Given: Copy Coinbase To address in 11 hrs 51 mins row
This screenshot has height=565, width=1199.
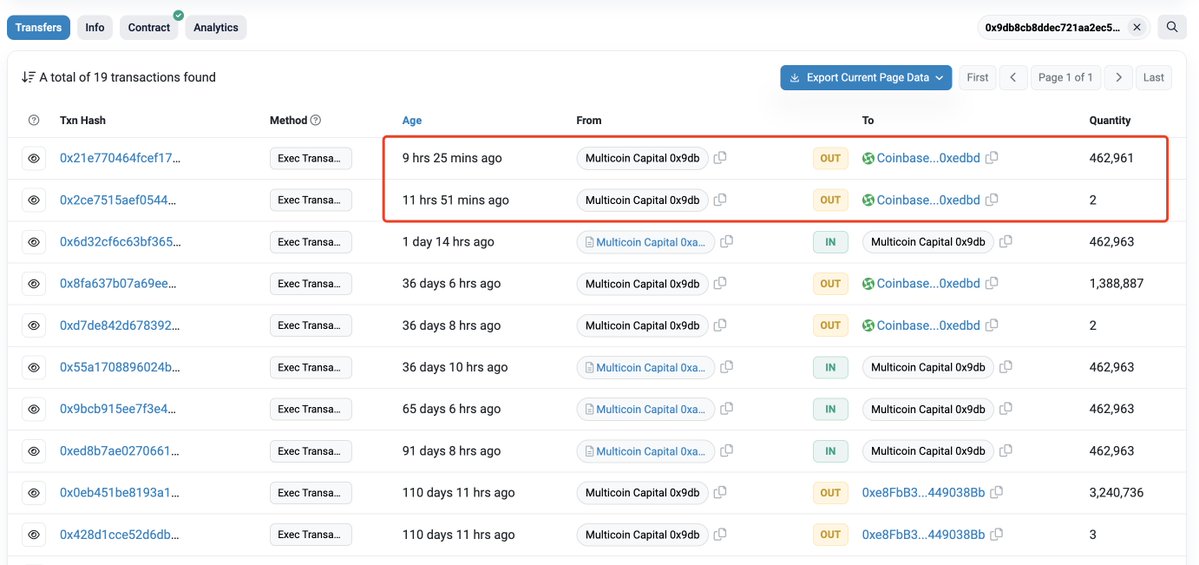Looking at the screenshot, I should click(x=992, y=200).
